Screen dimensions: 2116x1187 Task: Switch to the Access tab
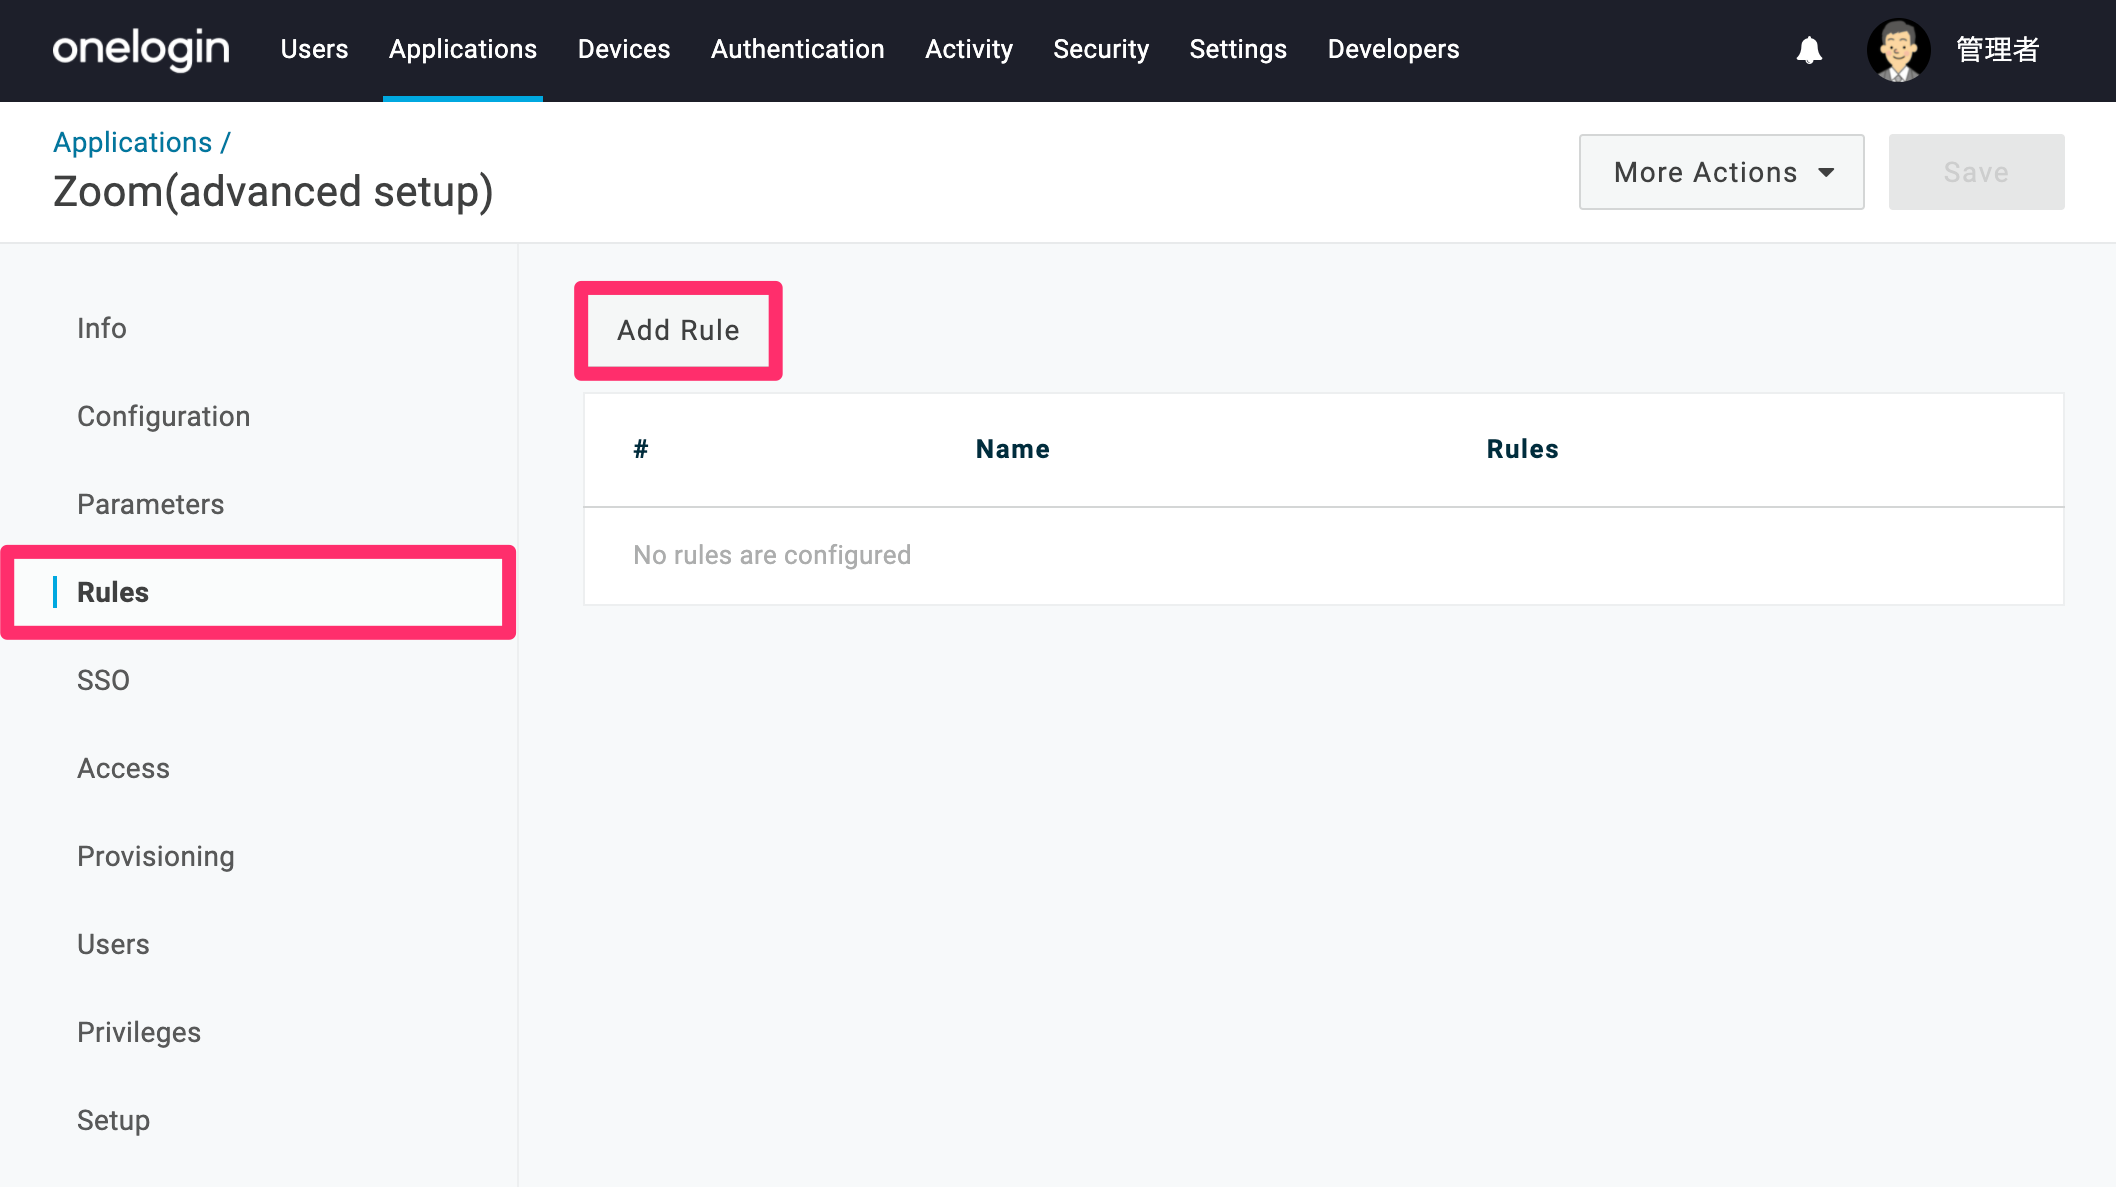[x=124, y=768]
